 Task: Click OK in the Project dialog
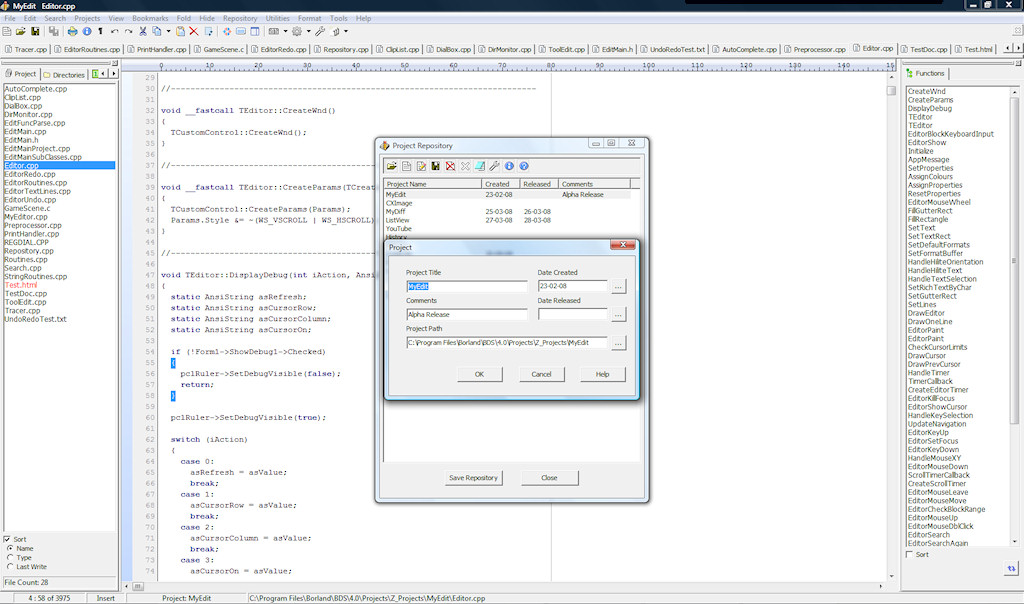pos(479,374)
